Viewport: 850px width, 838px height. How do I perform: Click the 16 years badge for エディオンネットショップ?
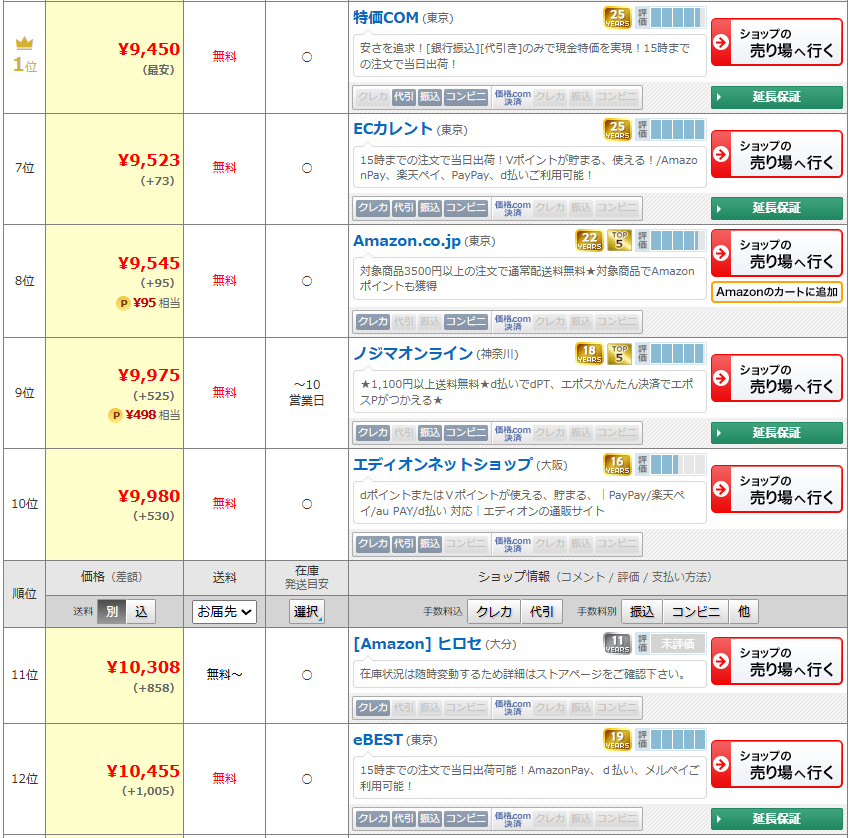[x=617, y=465]
